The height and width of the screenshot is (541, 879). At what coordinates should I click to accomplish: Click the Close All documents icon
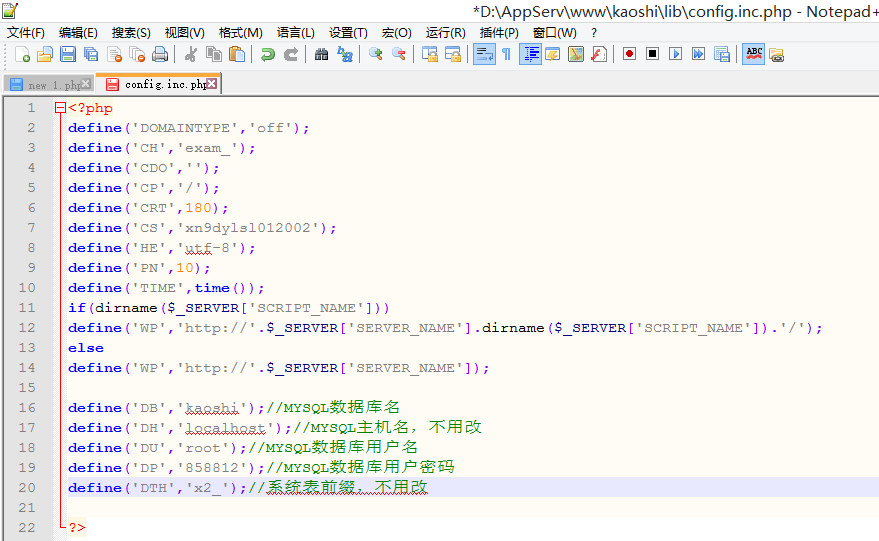click(x=137, y=54)
